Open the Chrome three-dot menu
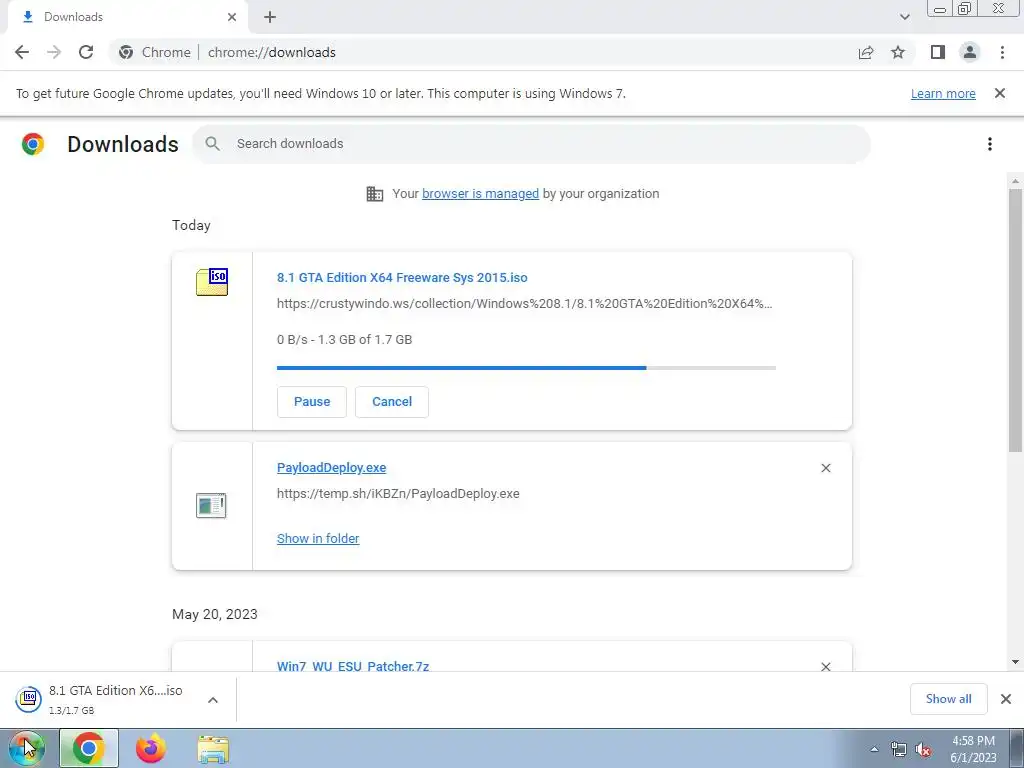The width and height of the screenshot is (1024, 768). click(x=1002, y=52)
